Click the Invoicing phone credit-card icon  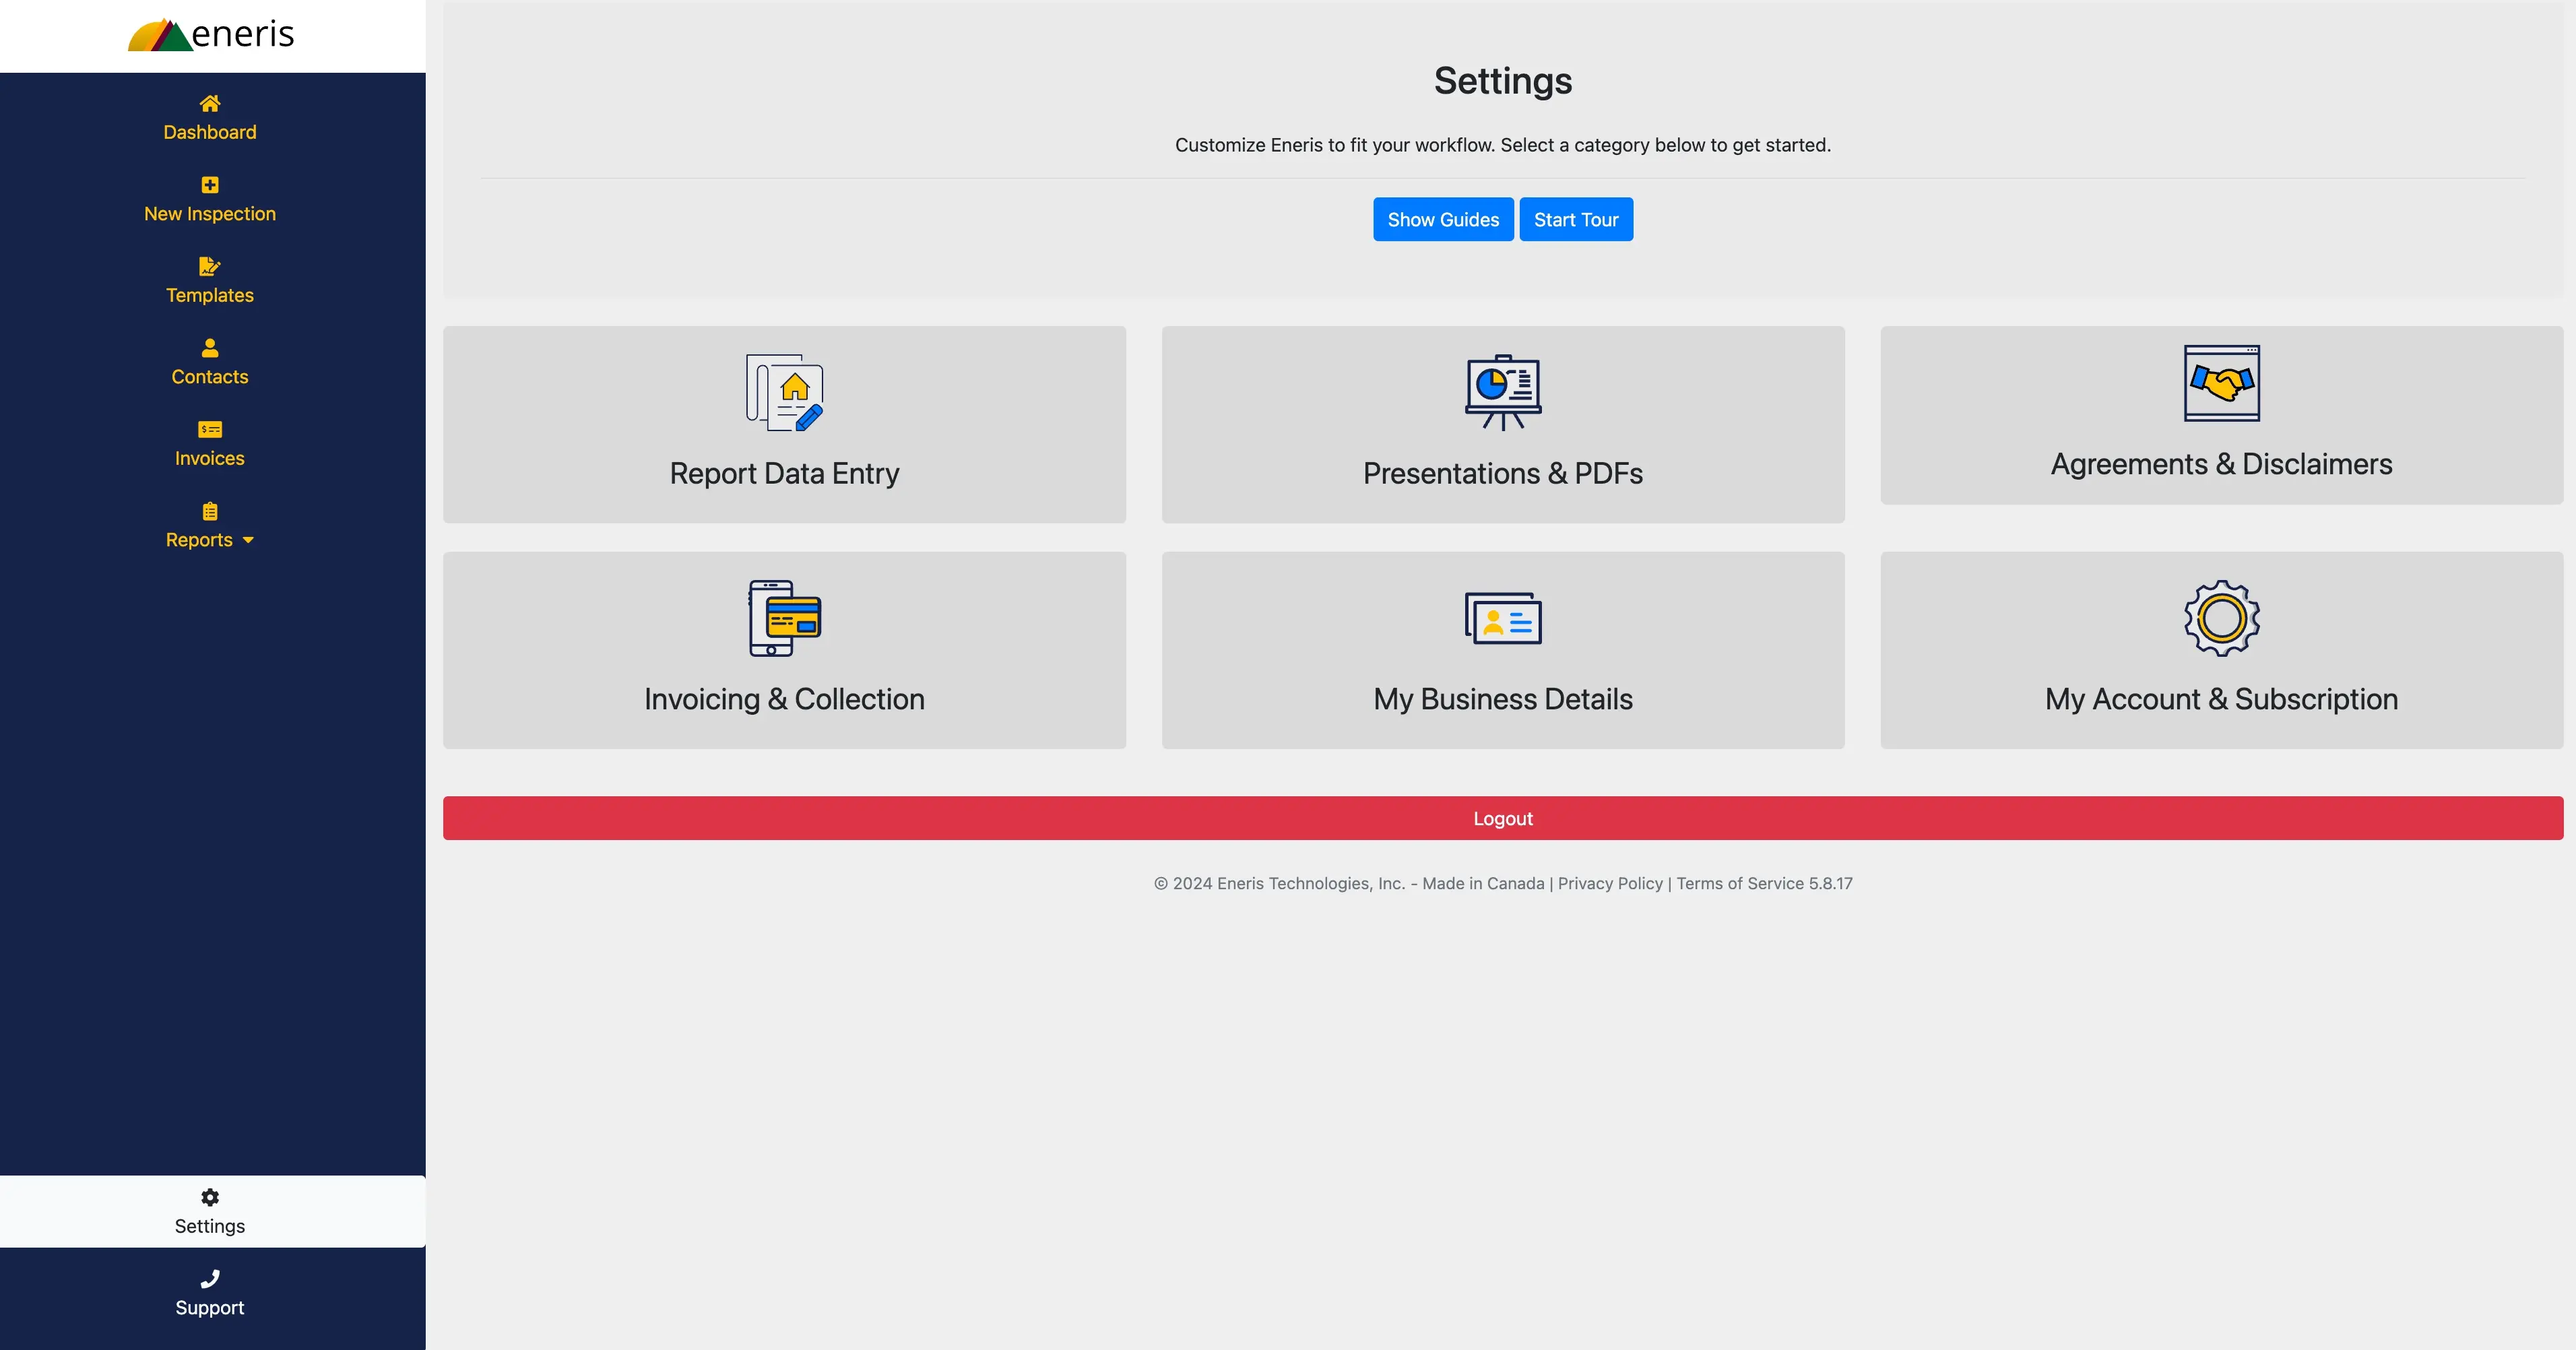coord(785,618)
